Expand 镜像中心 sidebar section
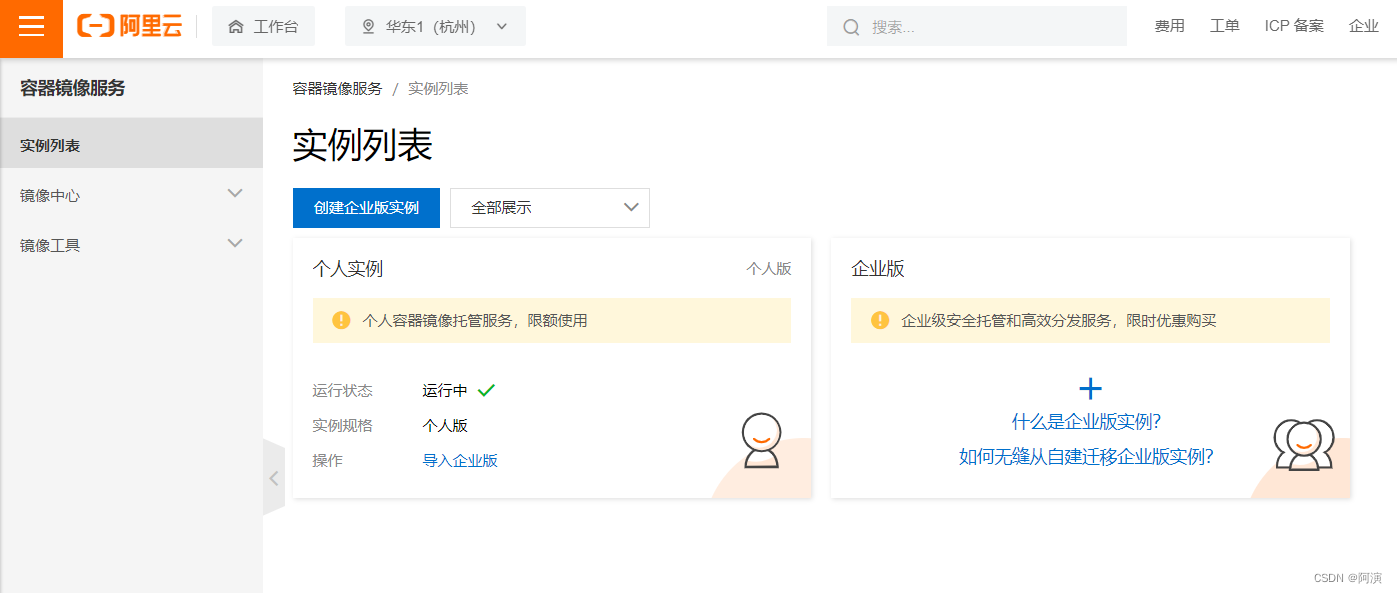 click(131, 195)
